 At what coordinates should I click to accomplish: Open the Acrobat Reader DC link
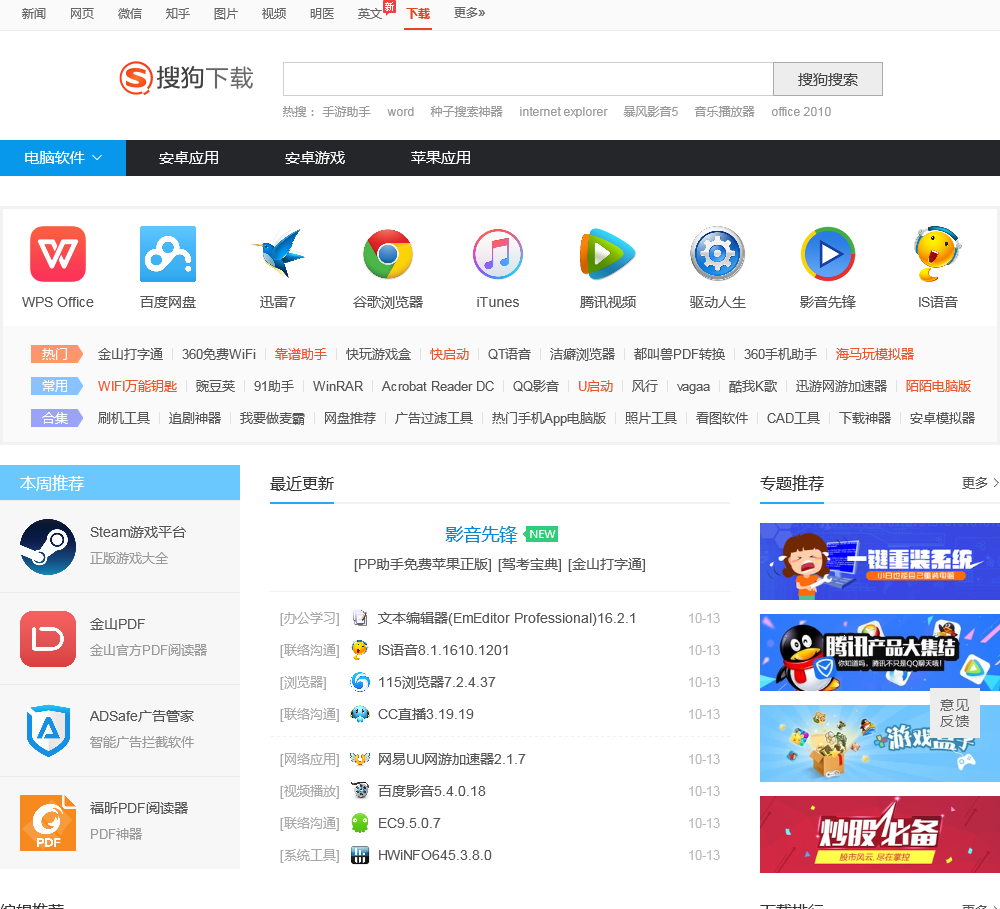tap(438, 386)
